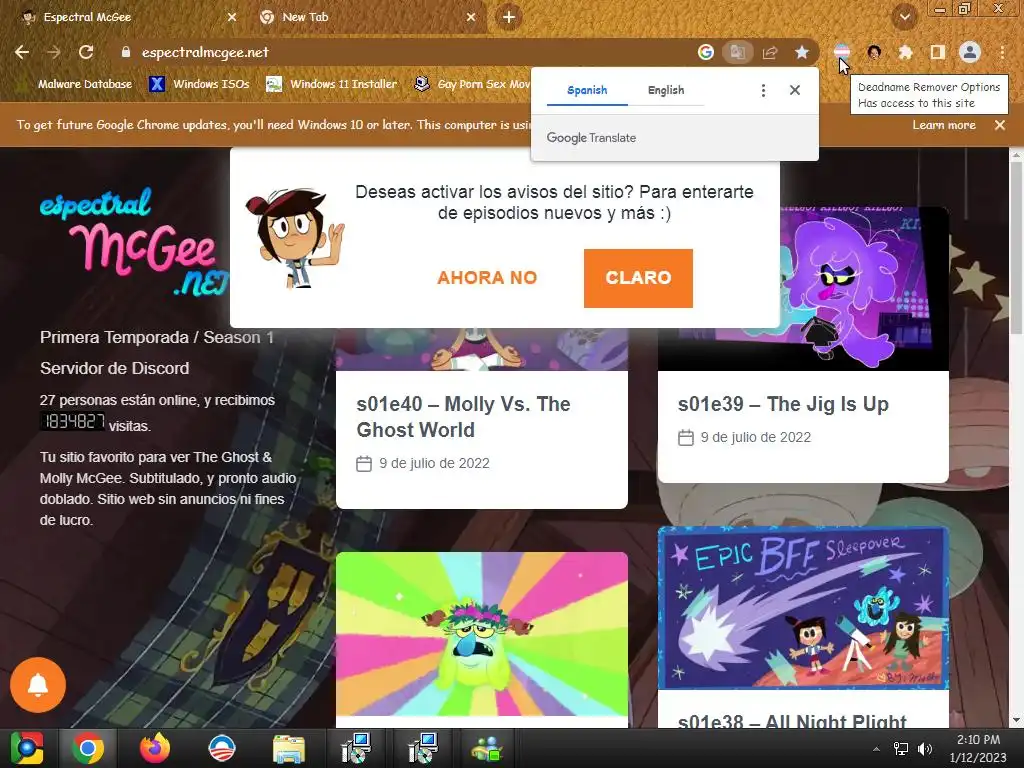
Task: Click the translate page icon
Action: 737,52
